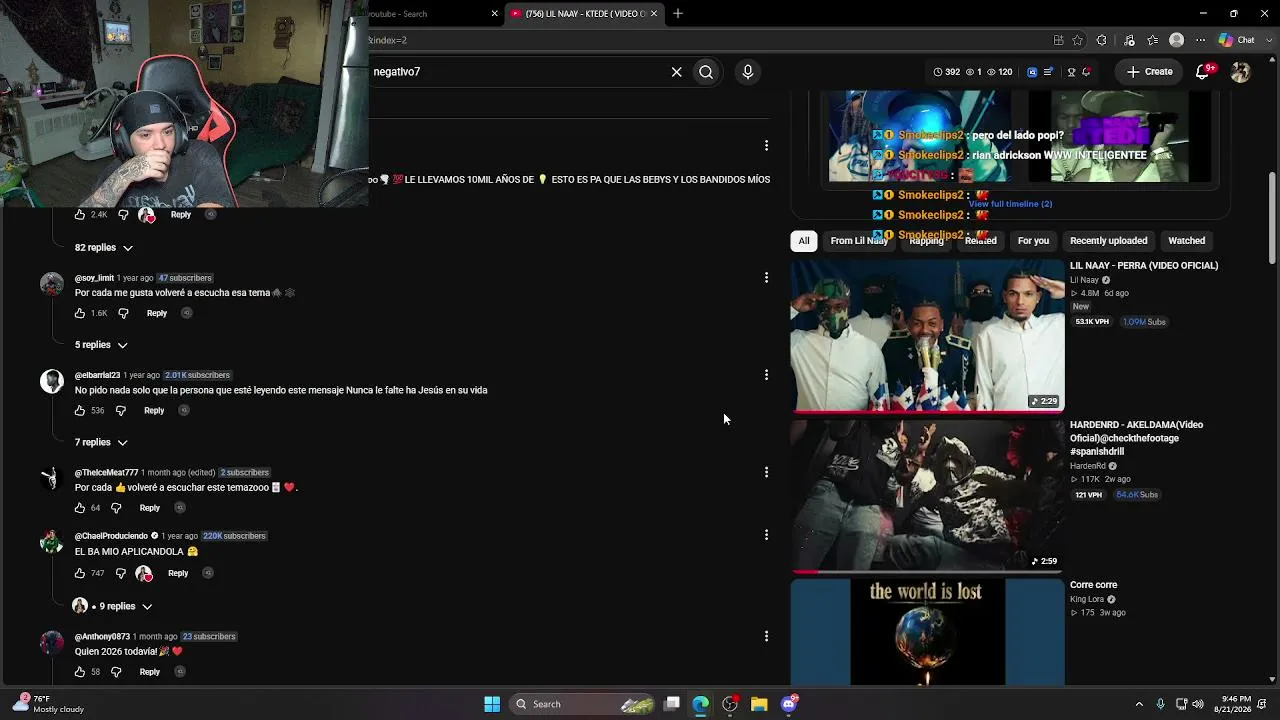Close the LIL NAAY - KTEDE browser tab

click(654, 14)
